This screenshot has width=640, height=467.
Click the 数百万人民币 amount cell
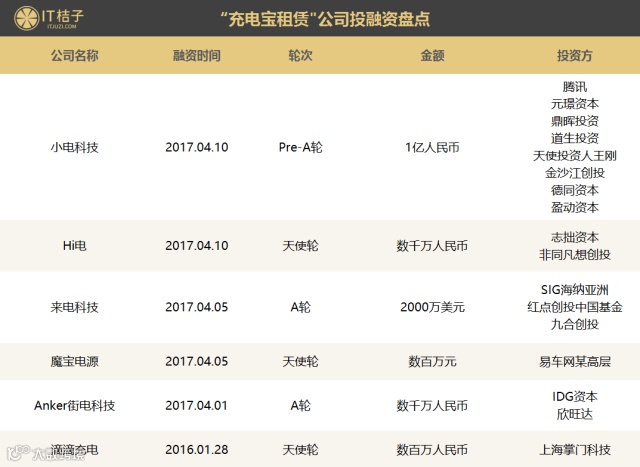coord(432,449)
